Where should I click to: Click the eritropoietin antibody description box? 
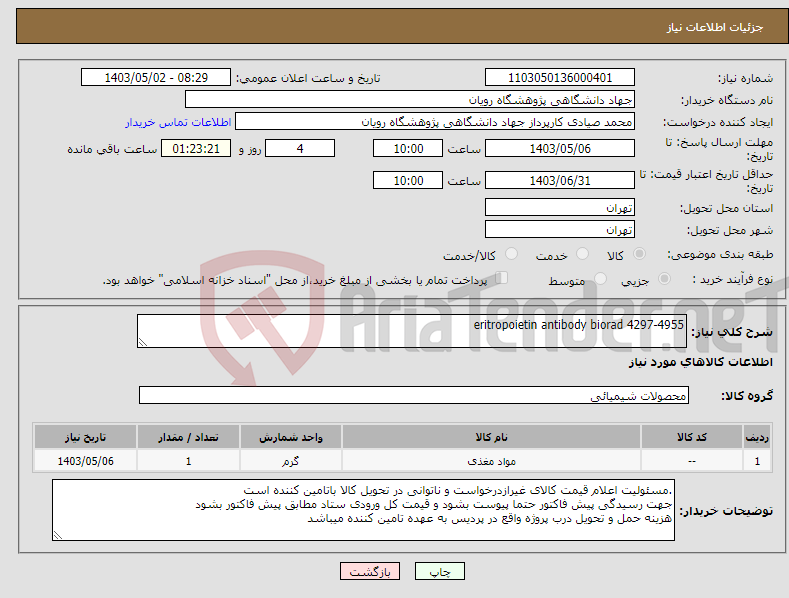[412, 331]
